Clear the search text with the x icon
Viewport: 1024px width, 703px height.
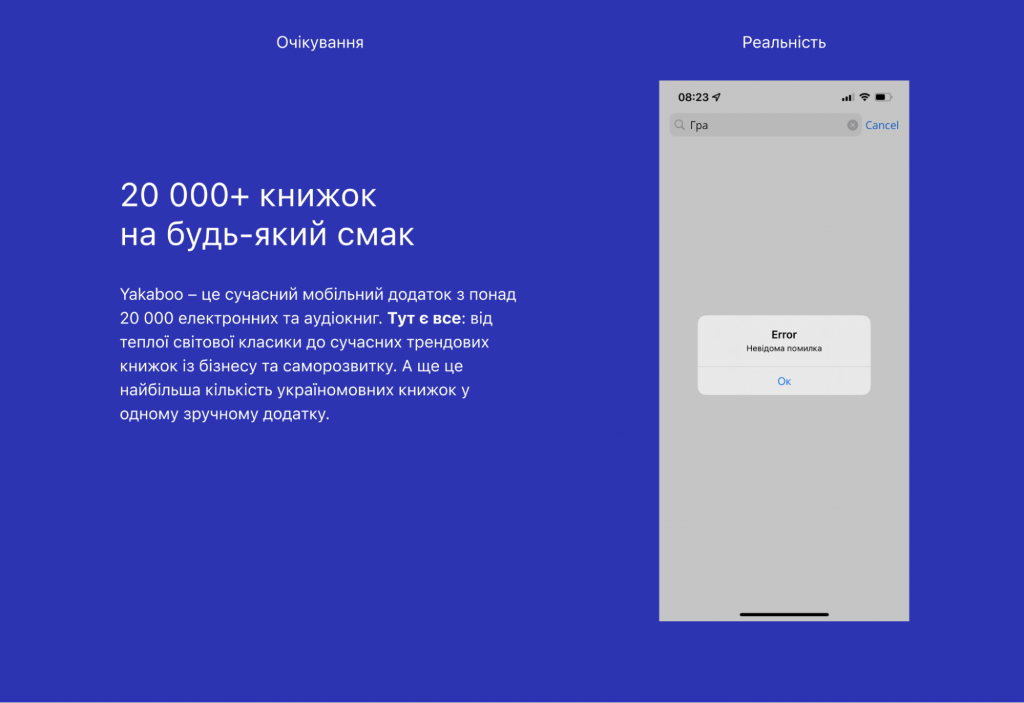(x=852, y=125)
